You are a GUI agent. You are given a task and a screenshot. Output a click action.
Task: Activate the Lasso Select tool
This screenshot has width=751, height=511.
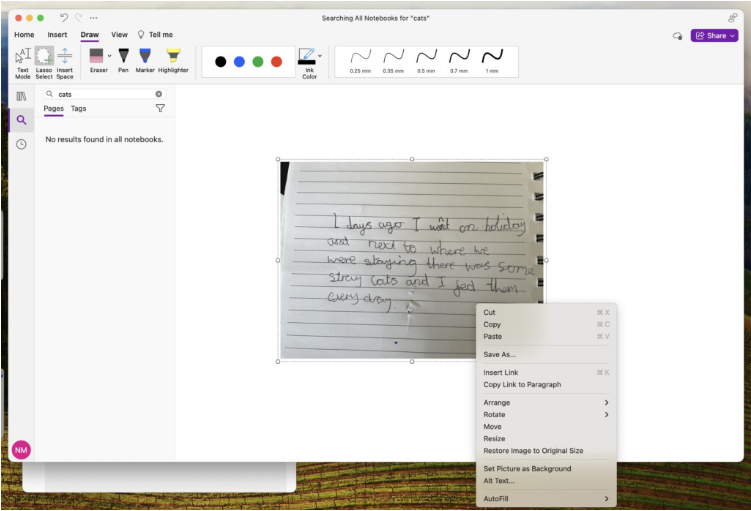[44, 60]
